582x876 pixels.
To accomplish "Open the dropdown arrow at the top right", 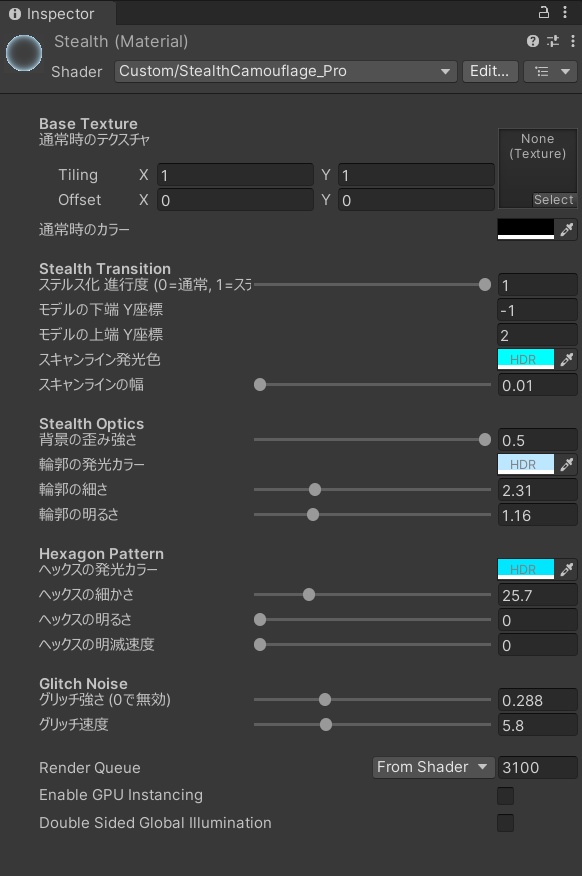I will 565,72.
